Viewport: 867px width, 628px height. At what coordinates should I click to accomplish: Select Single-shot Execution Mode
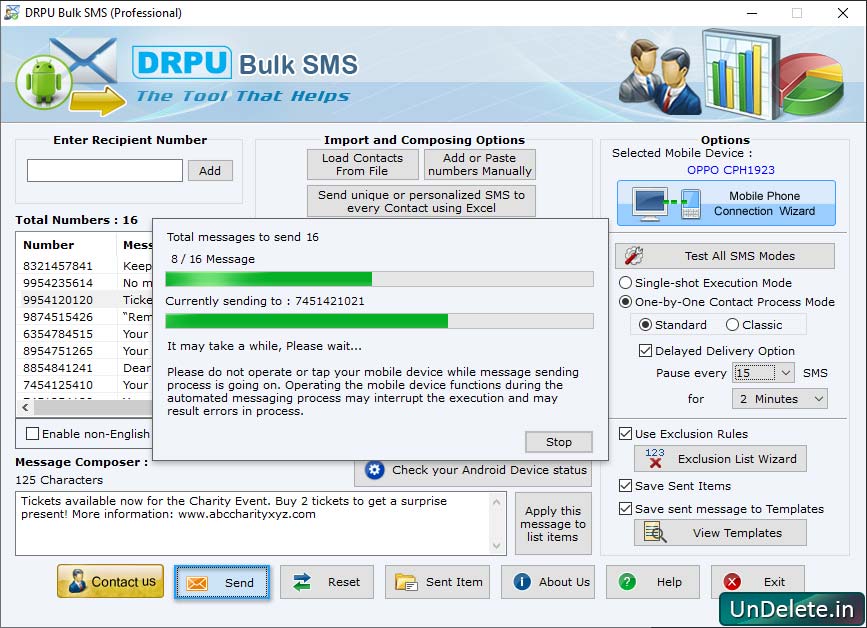tap(625, 283)
